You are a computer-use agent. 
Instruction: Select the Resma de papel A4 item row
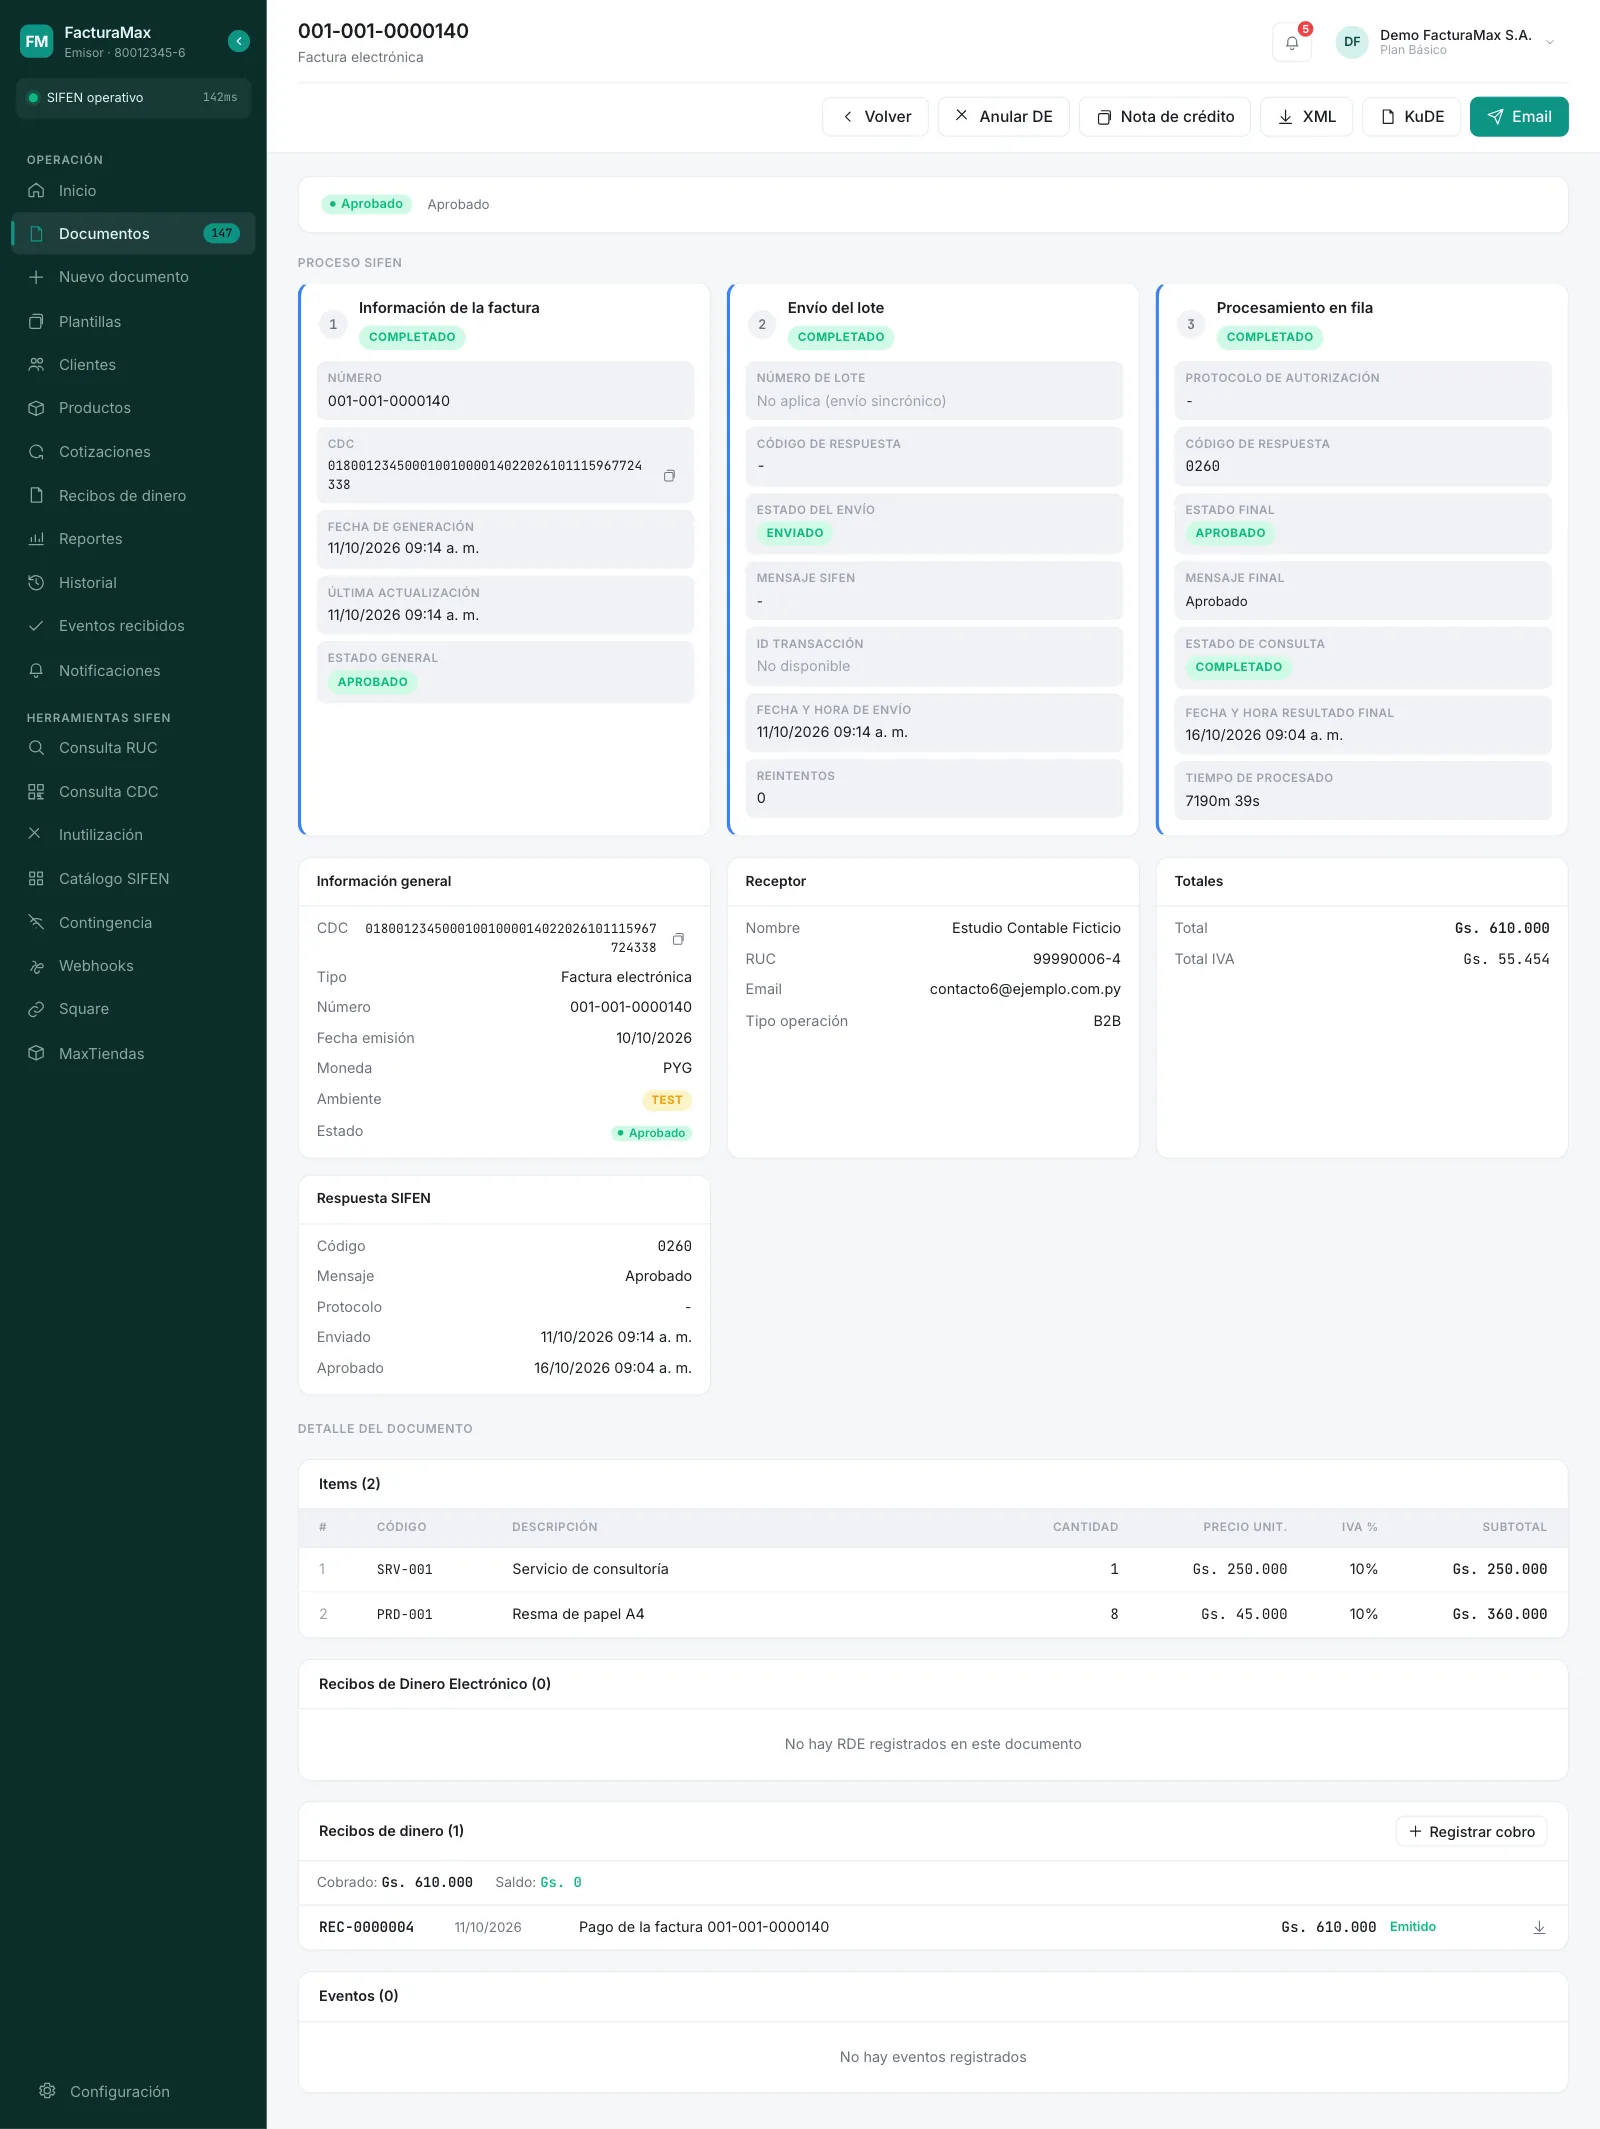click(x=932, y=1615)
